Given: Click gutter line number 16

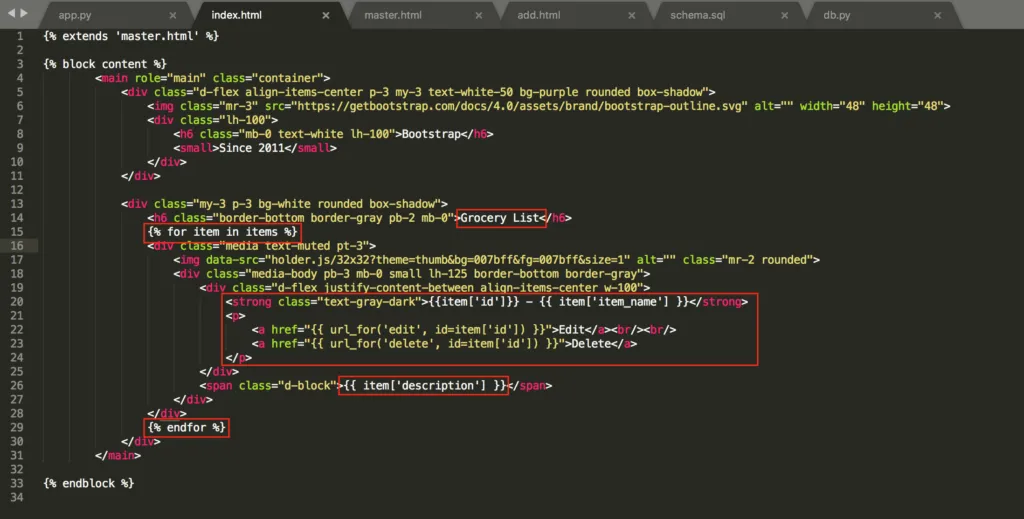Looking at the screenshot, I should tap(16, 245).
